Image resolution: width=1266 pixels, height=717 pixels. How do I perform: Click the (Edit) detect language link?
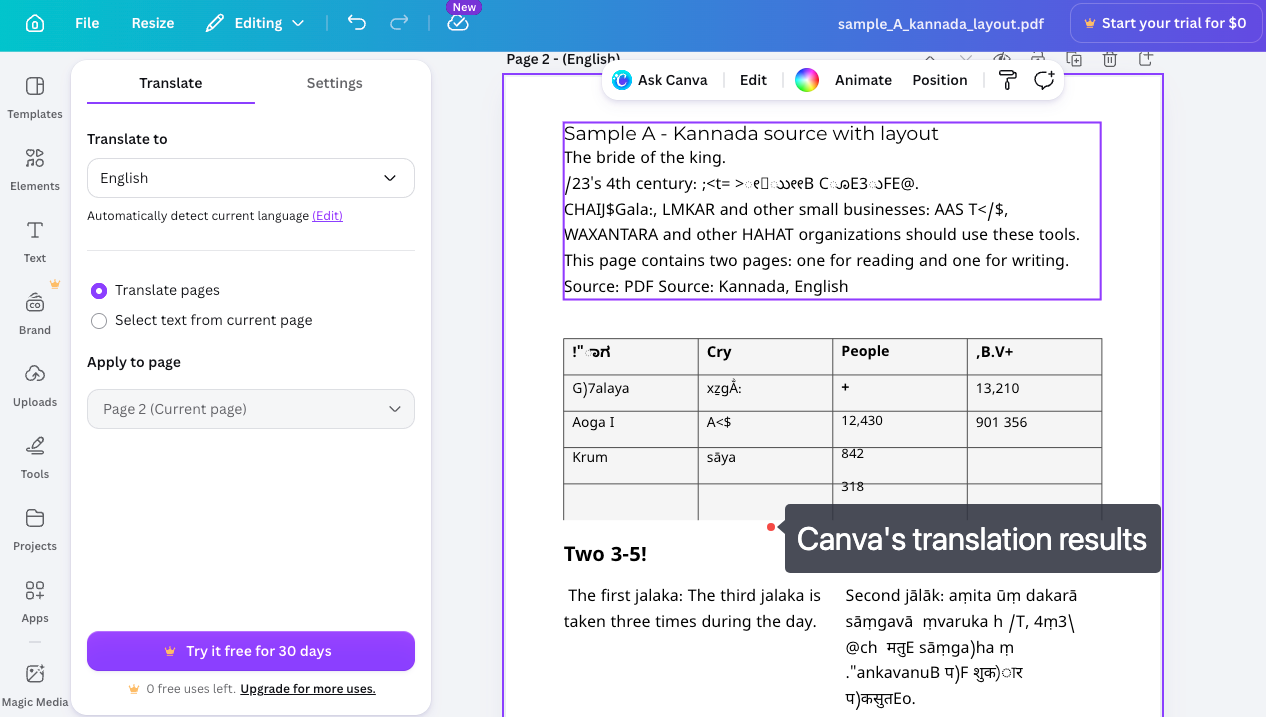[x=327, y=216]
